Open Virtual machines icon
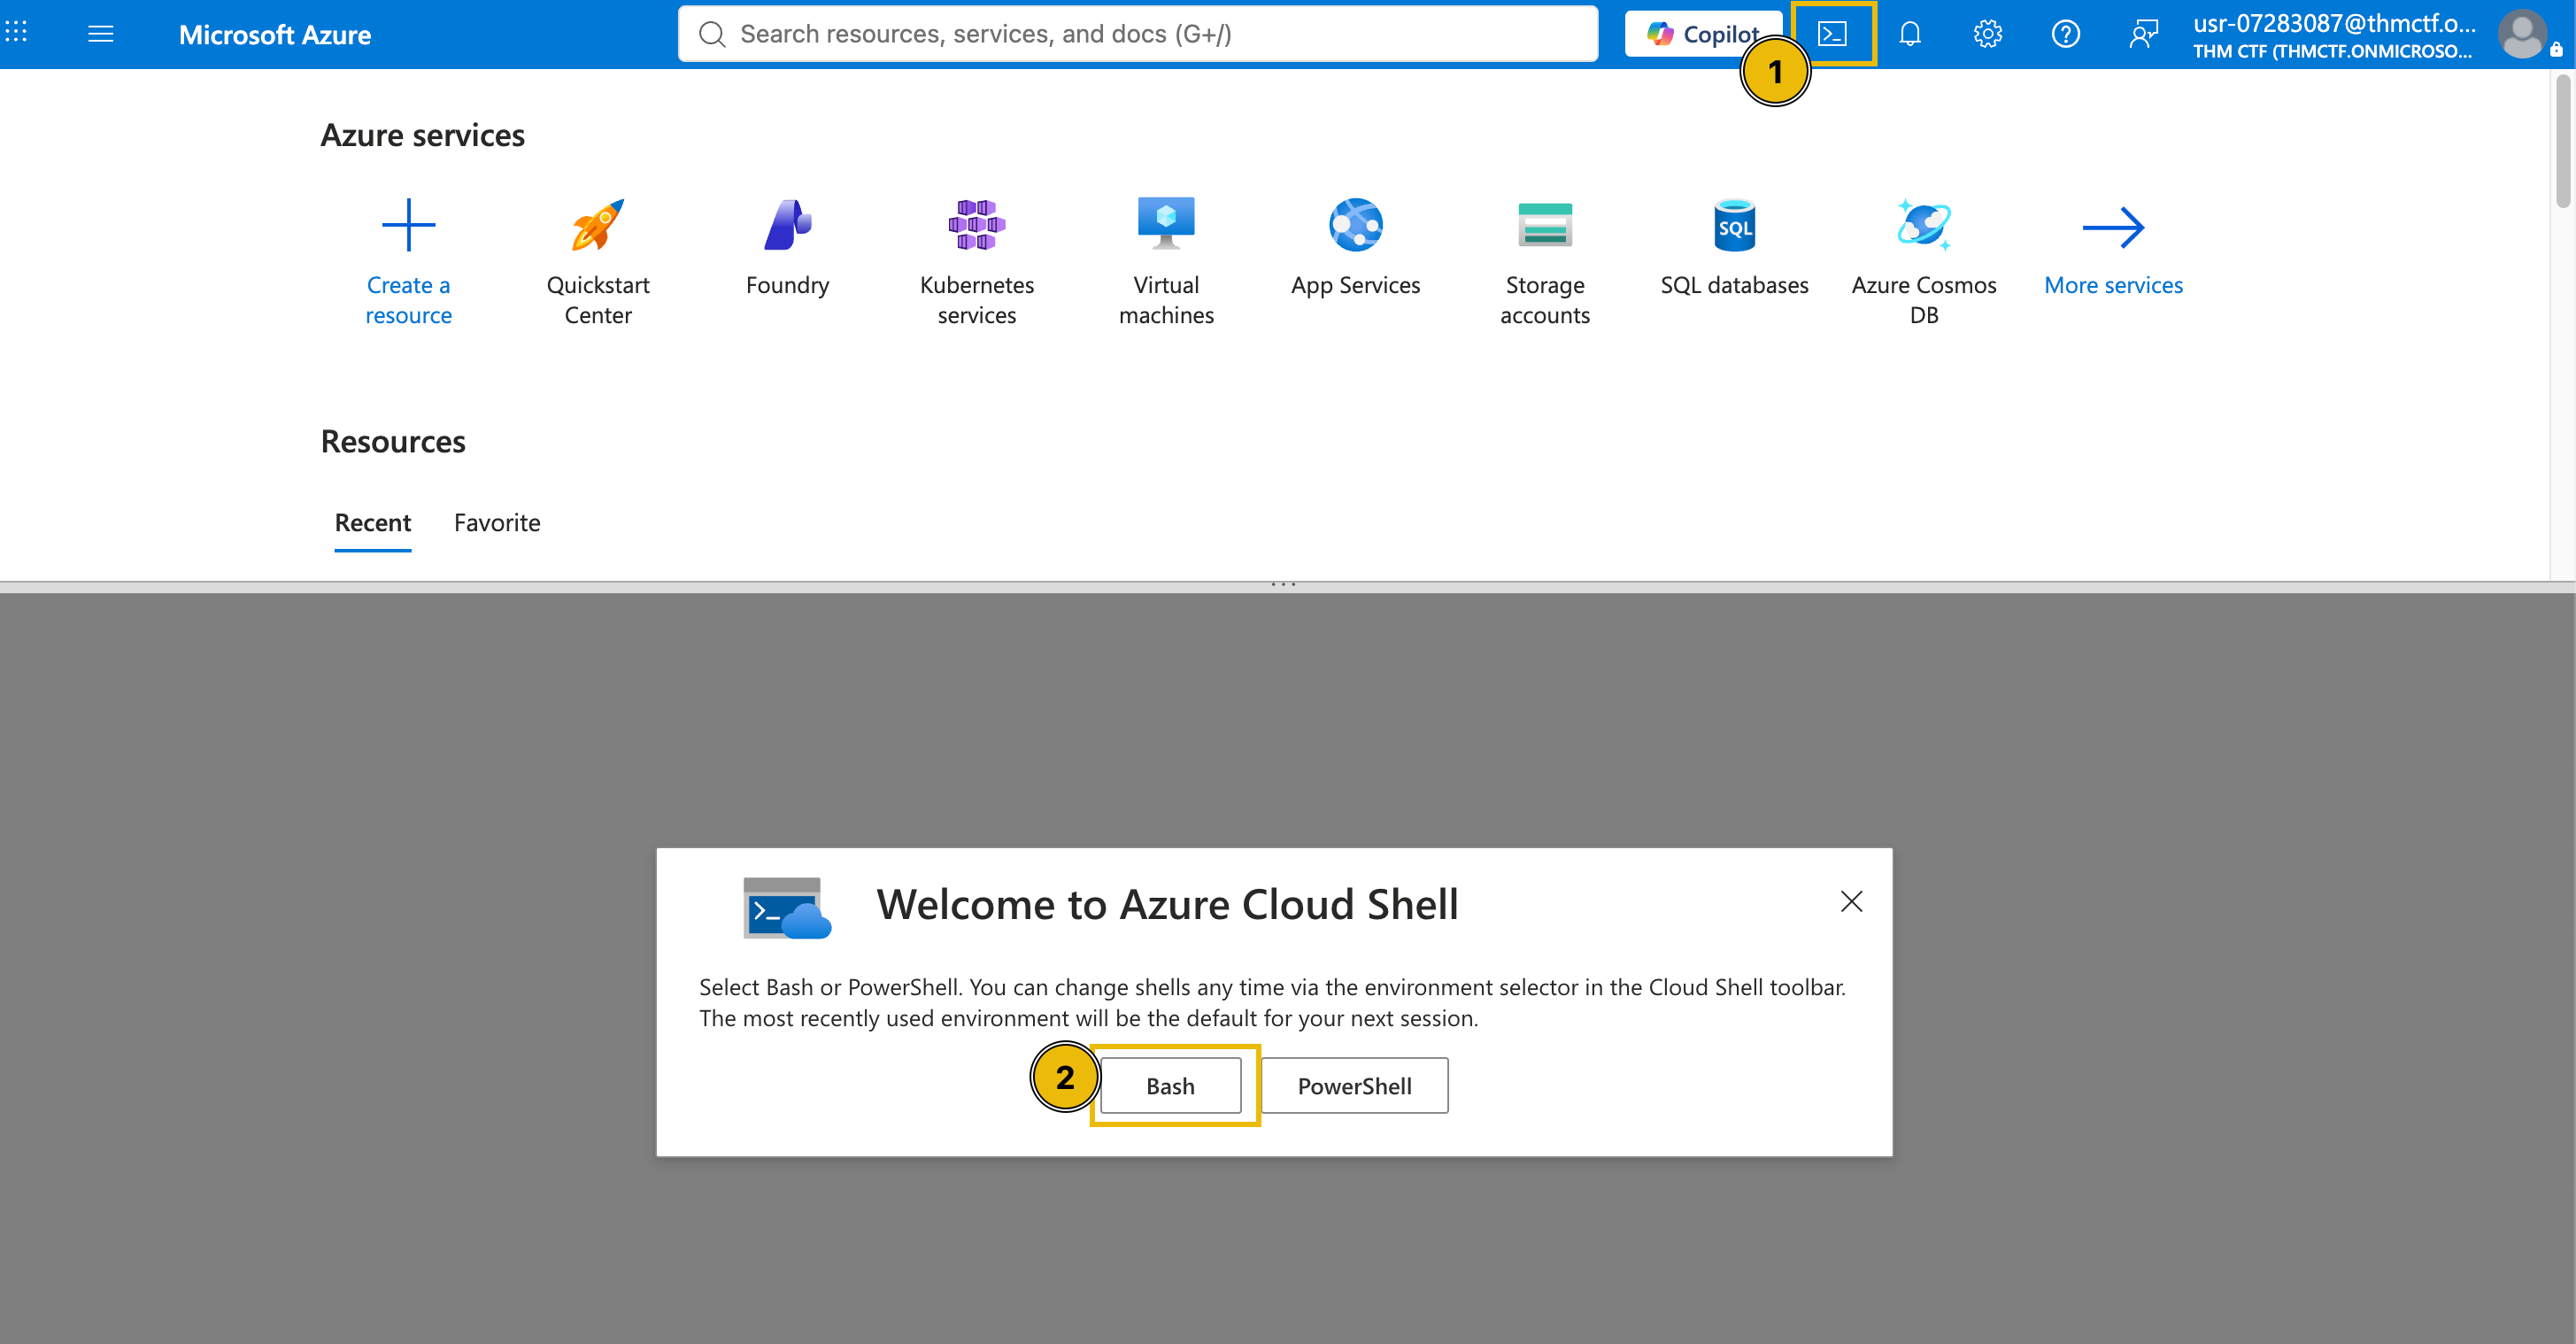 click(x=1166, y=225)
